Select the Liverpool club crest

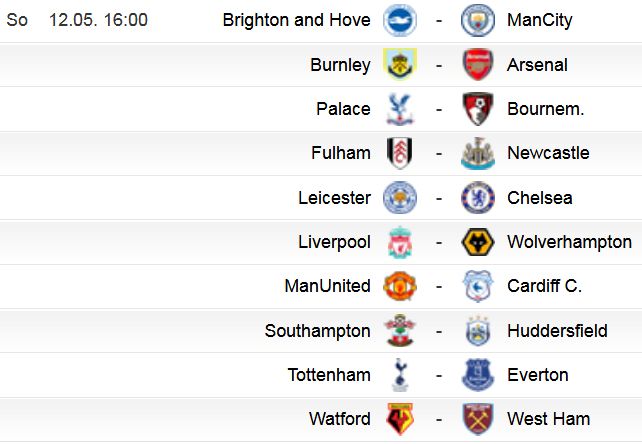(400, 242)
